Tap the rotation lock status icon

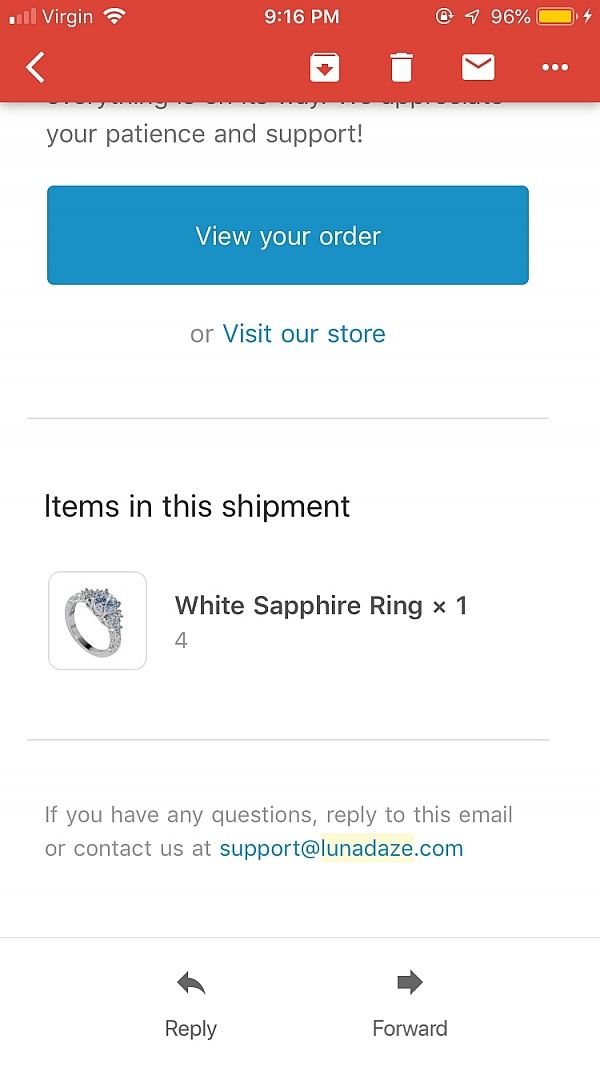(x=445, y=17)
